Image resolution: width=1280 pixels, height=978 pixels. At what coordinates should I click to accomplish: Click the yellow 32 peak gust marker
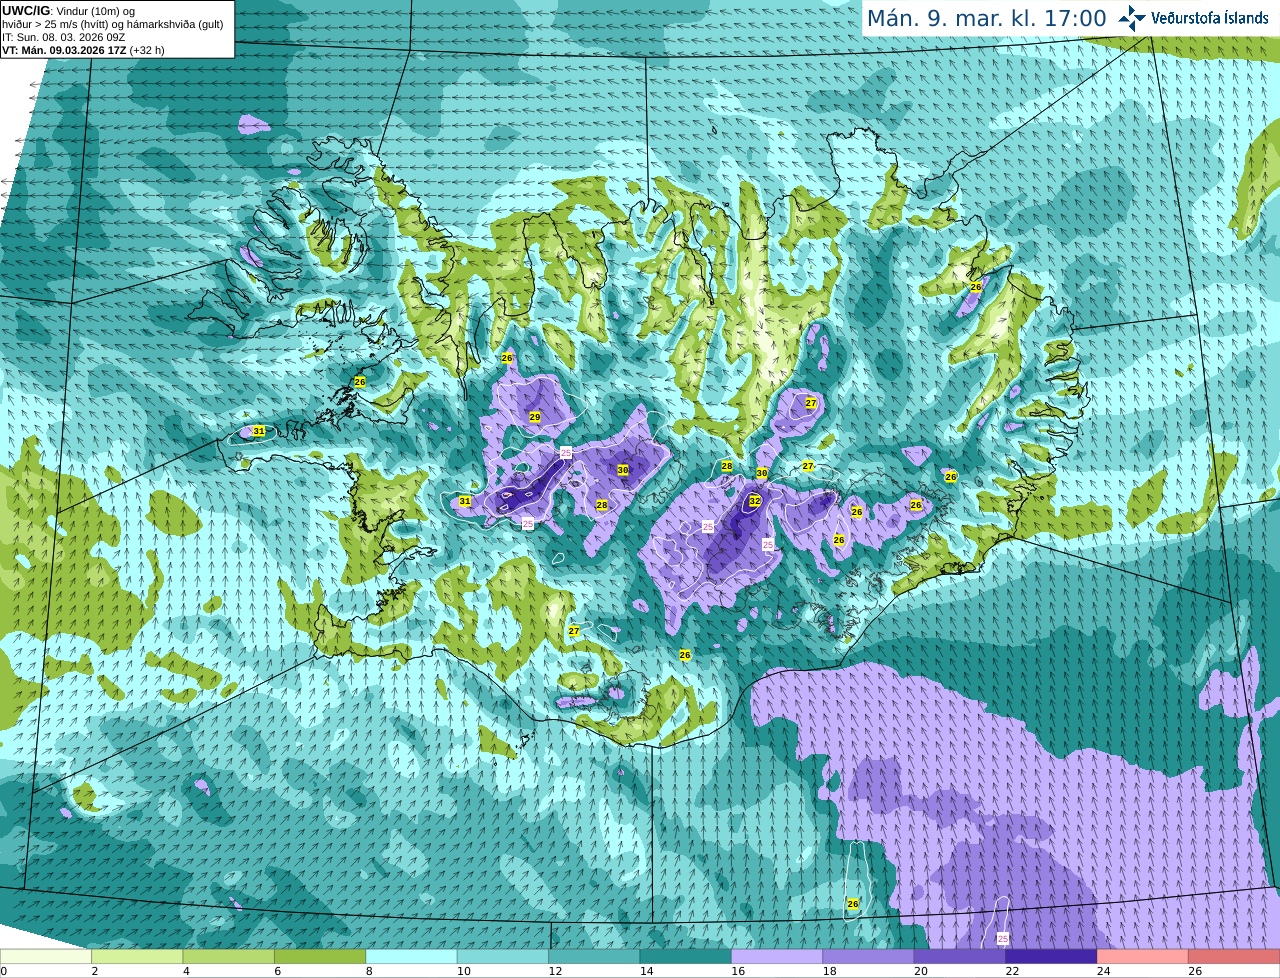pos(755,501)
